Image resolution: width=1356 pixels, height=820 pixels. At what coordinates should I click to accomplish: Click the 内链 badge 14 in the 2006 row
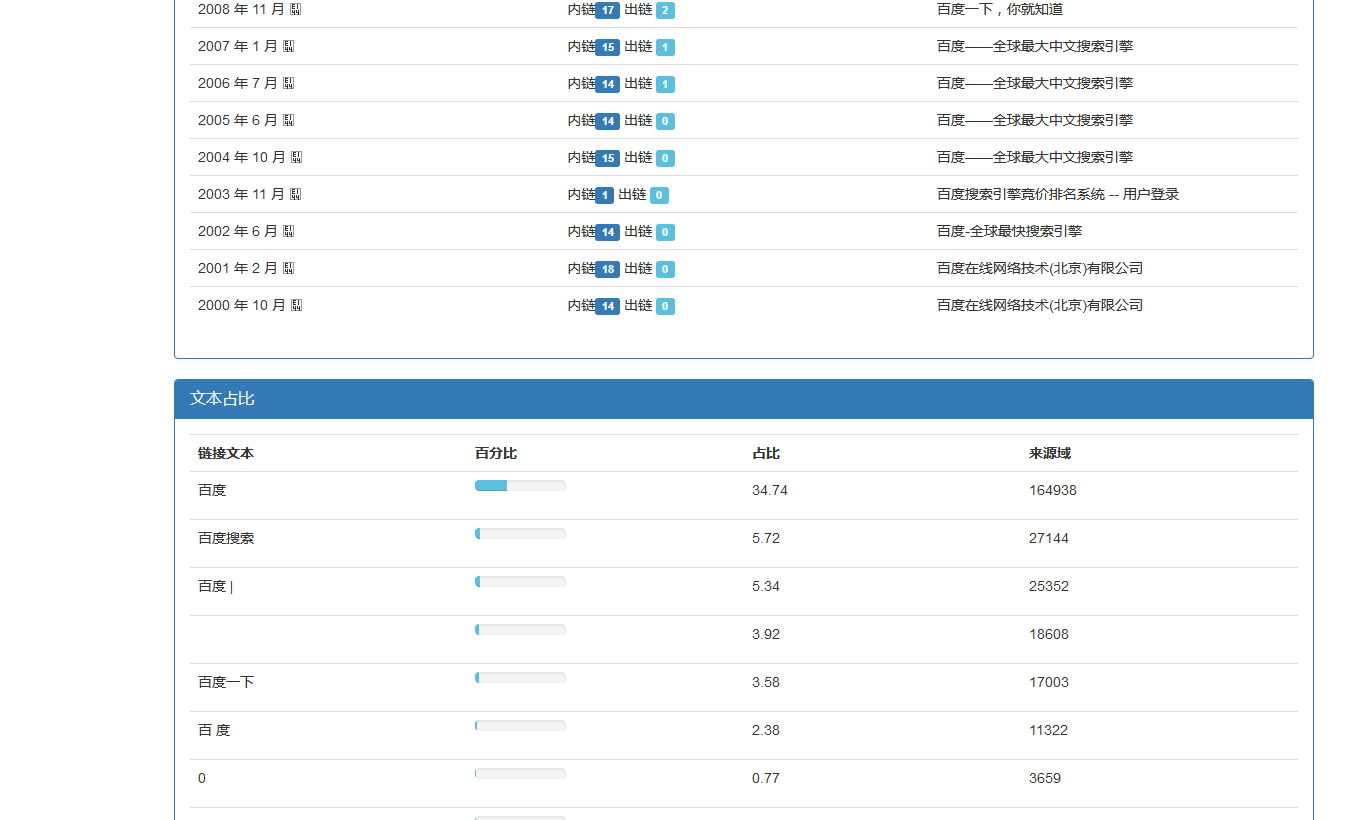pyautogui.click(x=607, y=84)
